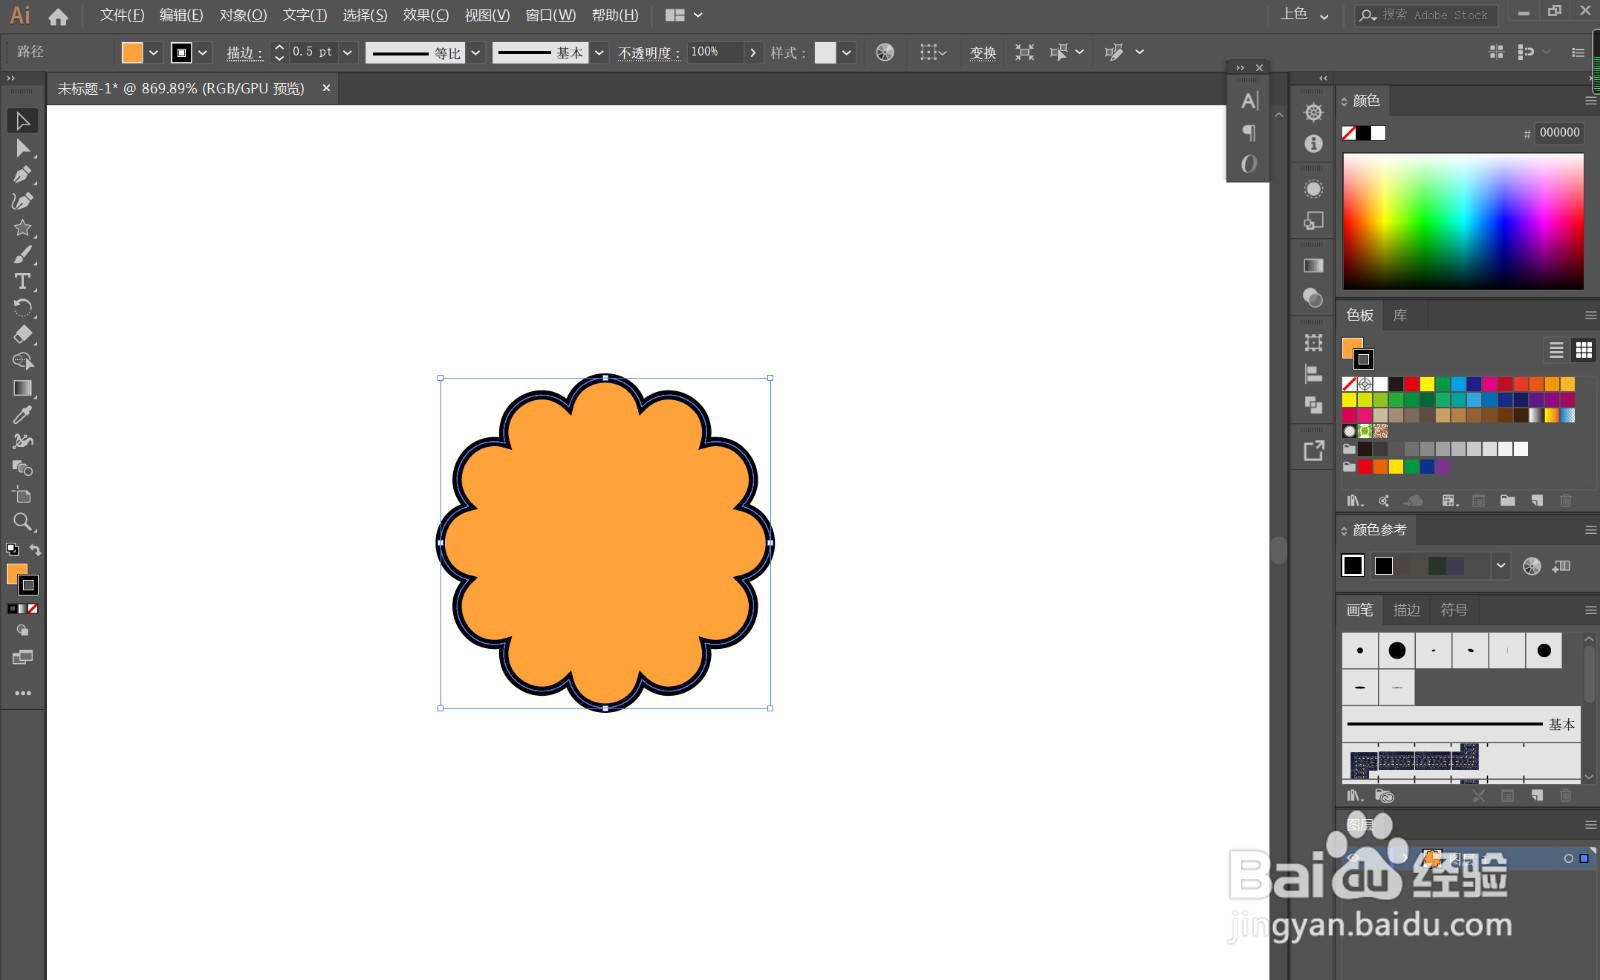Viewport: 1600px width, 980px height.
Task: Click the 上色 workspace label
Action: point(1294,14)
